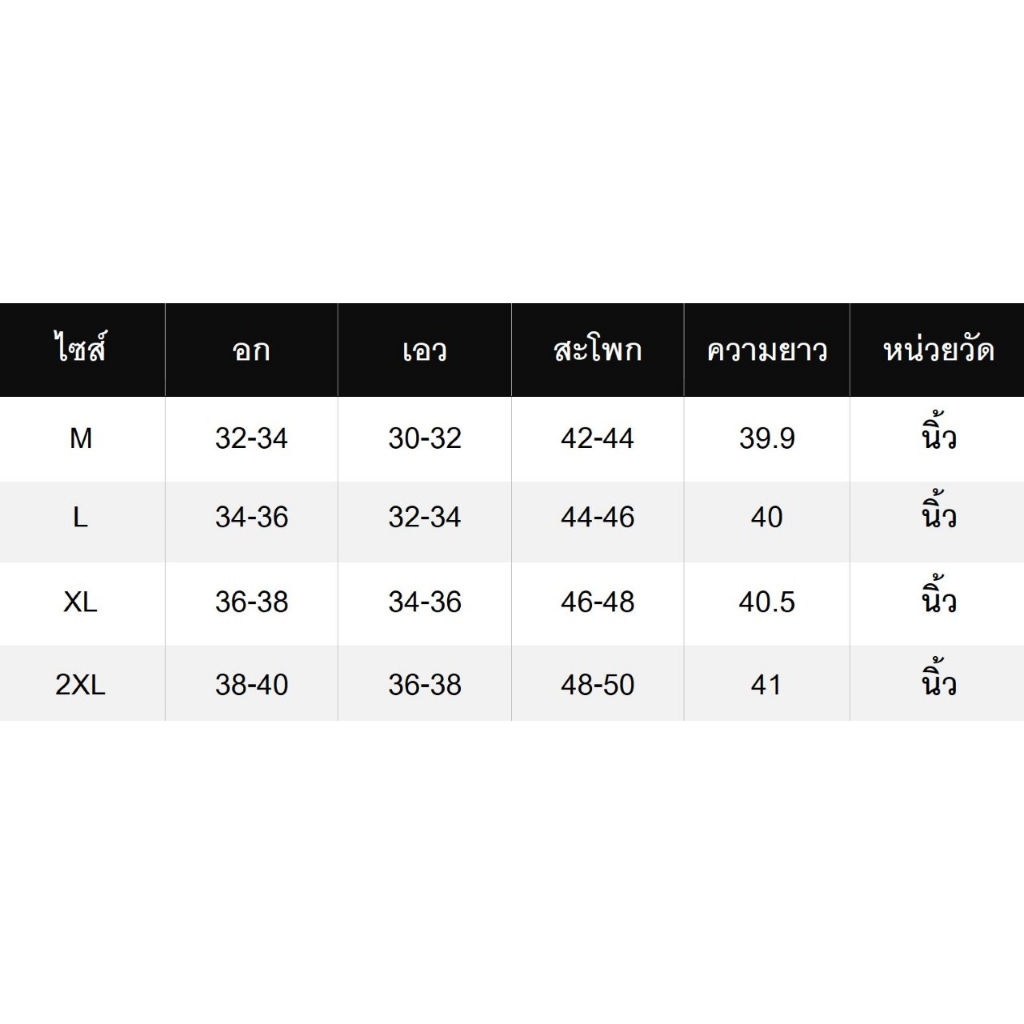Select the 48-50 hip measurement
The width and height of the screenshot is (1024, 1024).
597,685
